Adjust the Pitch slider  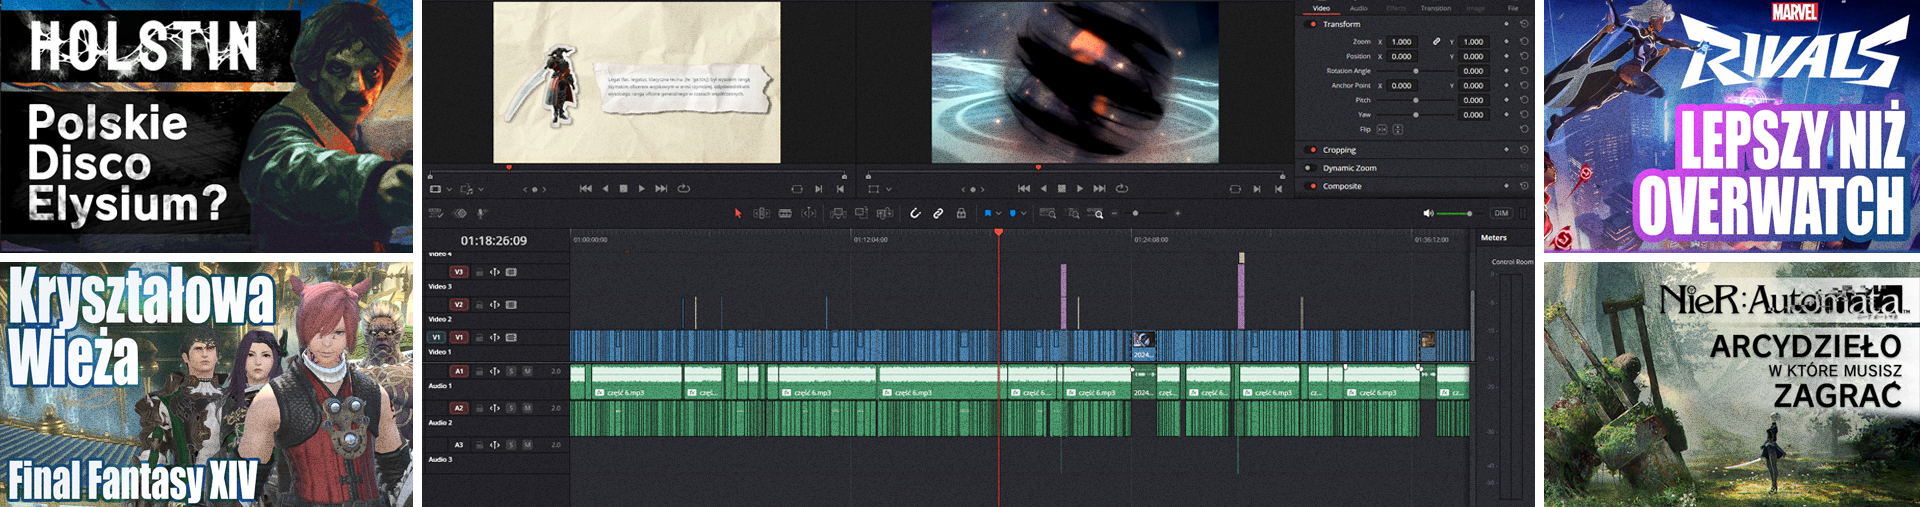[1416, 100]
